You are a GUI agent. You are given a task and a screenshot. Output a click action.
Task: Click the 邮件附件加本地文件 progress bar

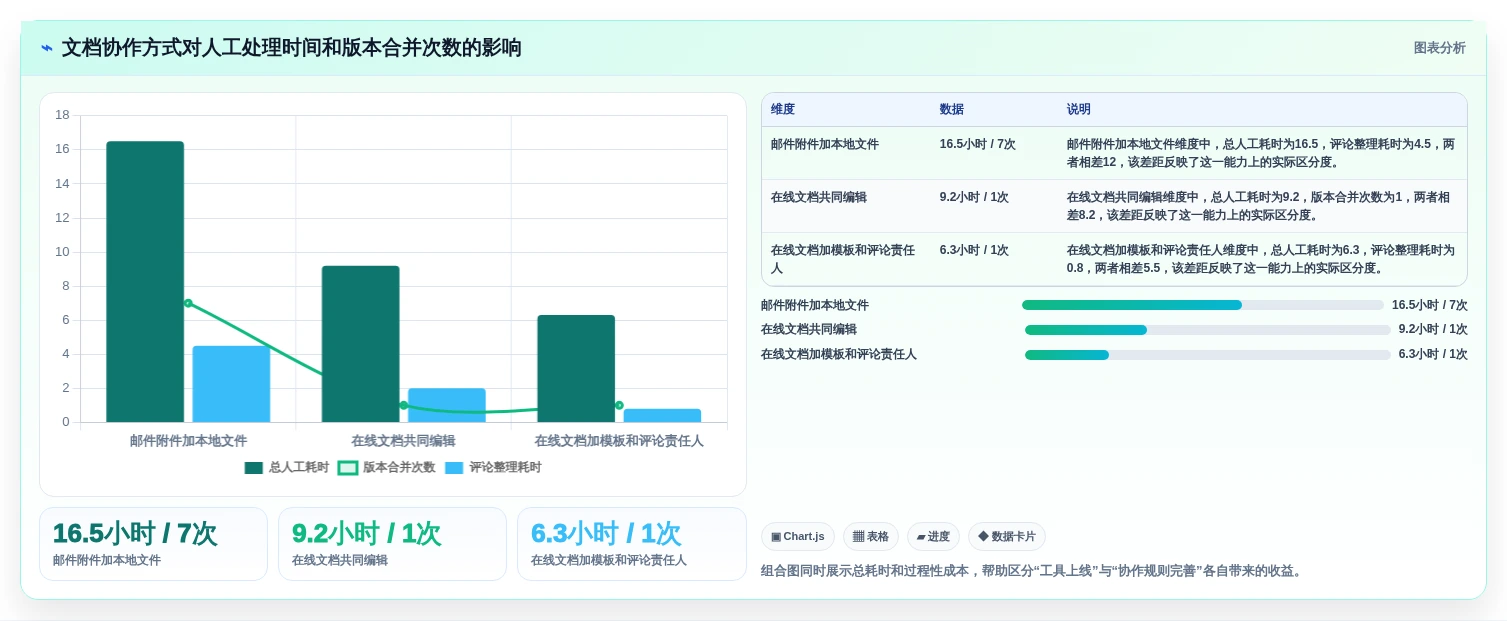click(x=1203, y=305)
